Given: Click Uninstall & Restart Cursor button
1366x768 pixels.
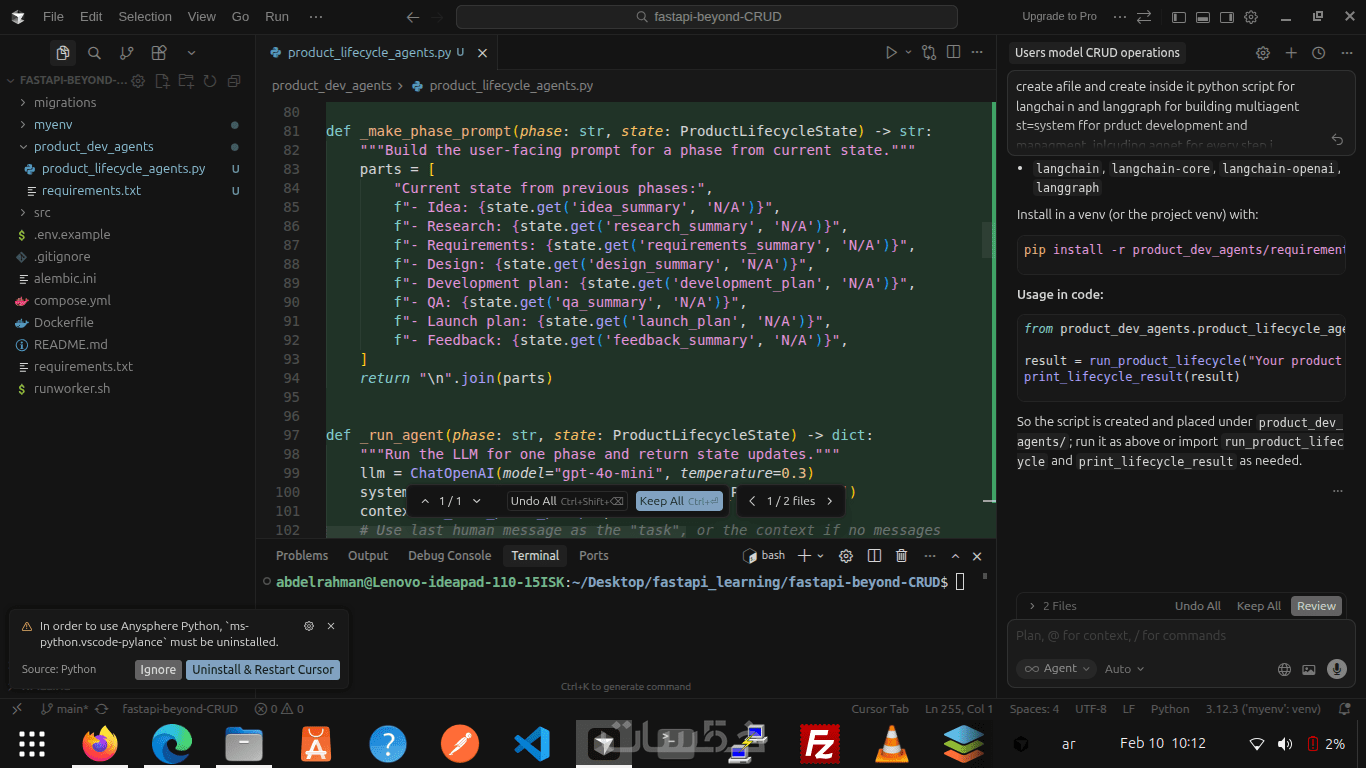Looking at the screenshot, I should 263,670.
